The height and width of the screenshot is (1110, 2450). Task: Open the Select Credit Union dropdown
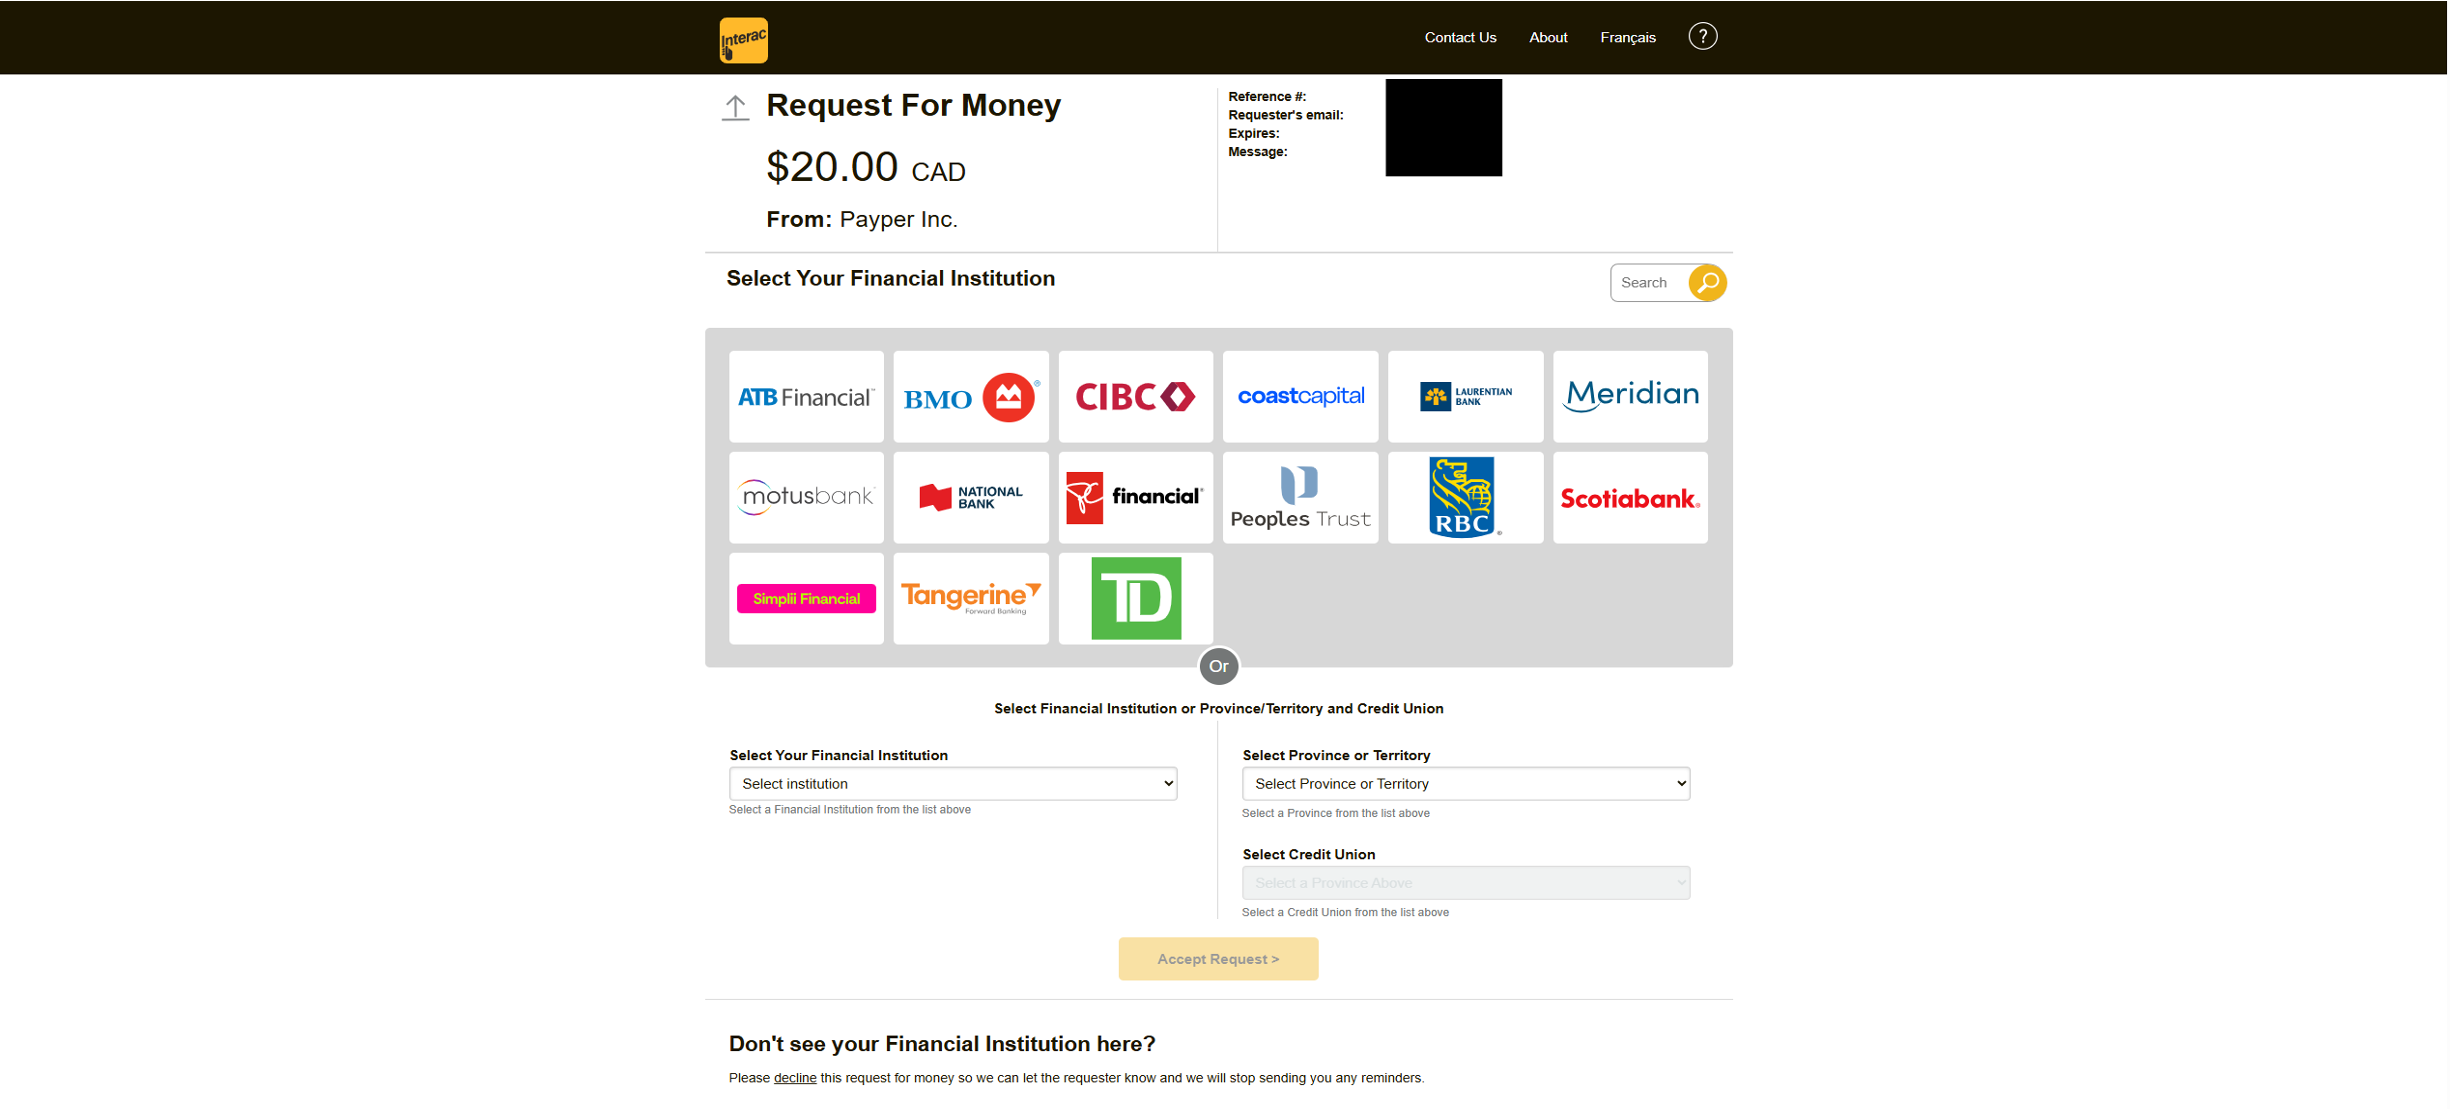[1465, 883]
